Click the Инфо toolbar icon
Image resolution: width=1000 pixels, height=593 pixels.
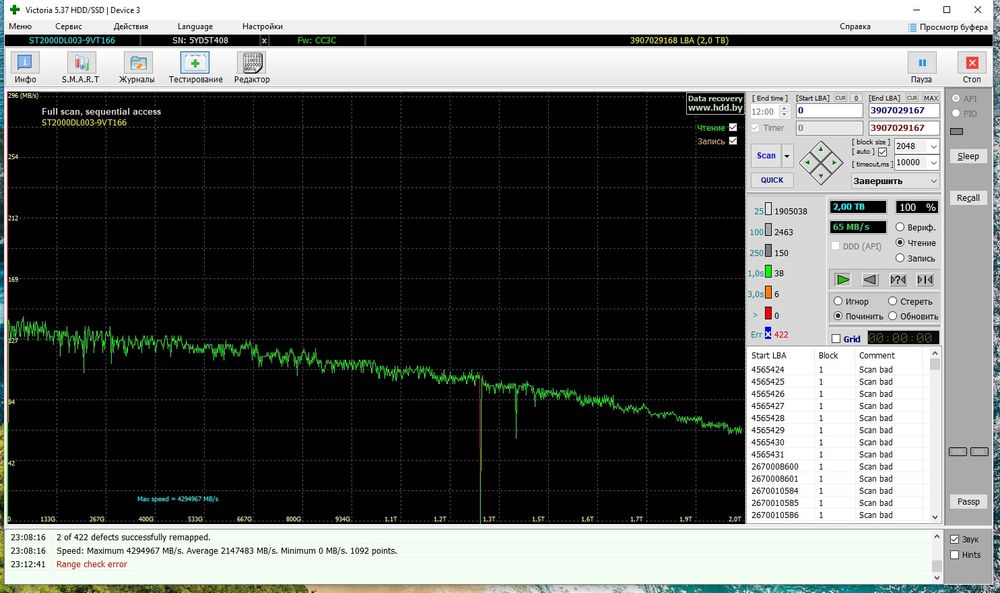(25, 67)
